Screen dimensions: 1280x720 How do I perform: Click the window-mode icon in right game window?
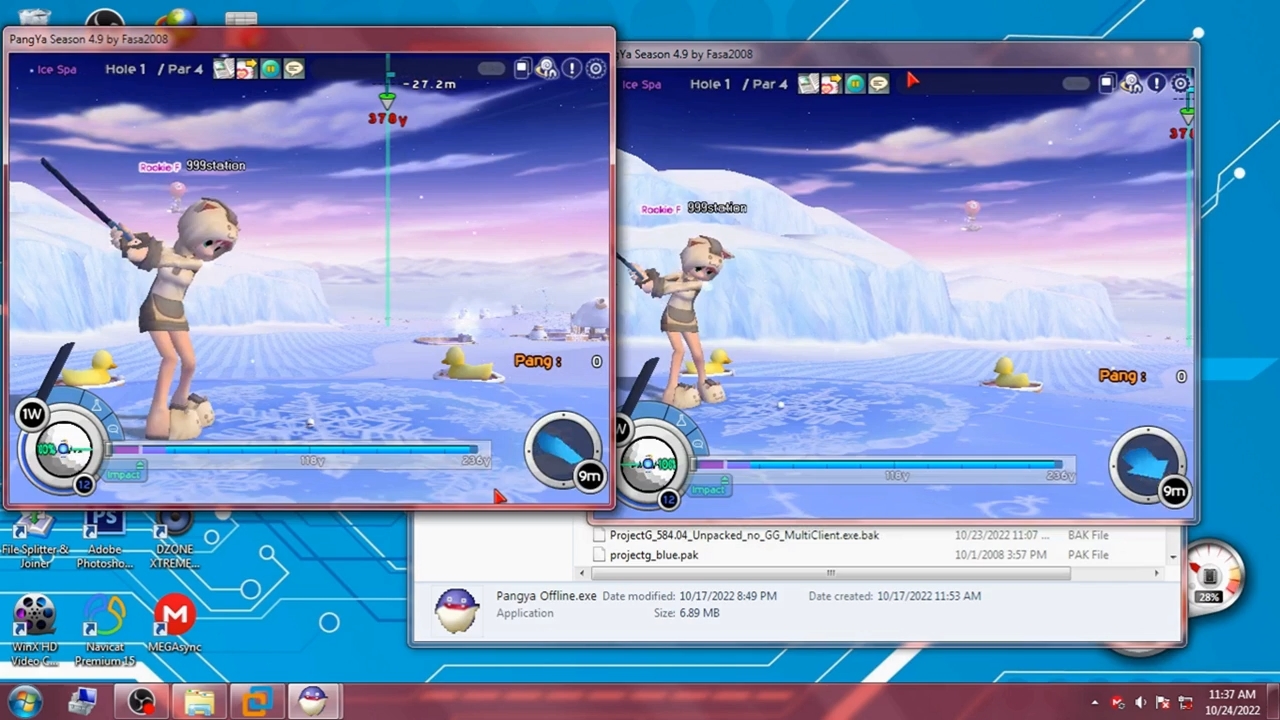tap(1107, 84)
